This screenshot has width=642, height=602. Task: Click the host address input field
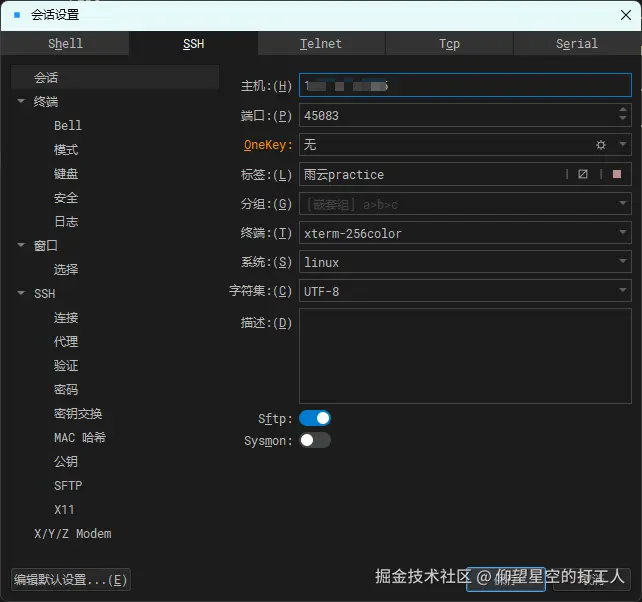(x=465, y=86)
